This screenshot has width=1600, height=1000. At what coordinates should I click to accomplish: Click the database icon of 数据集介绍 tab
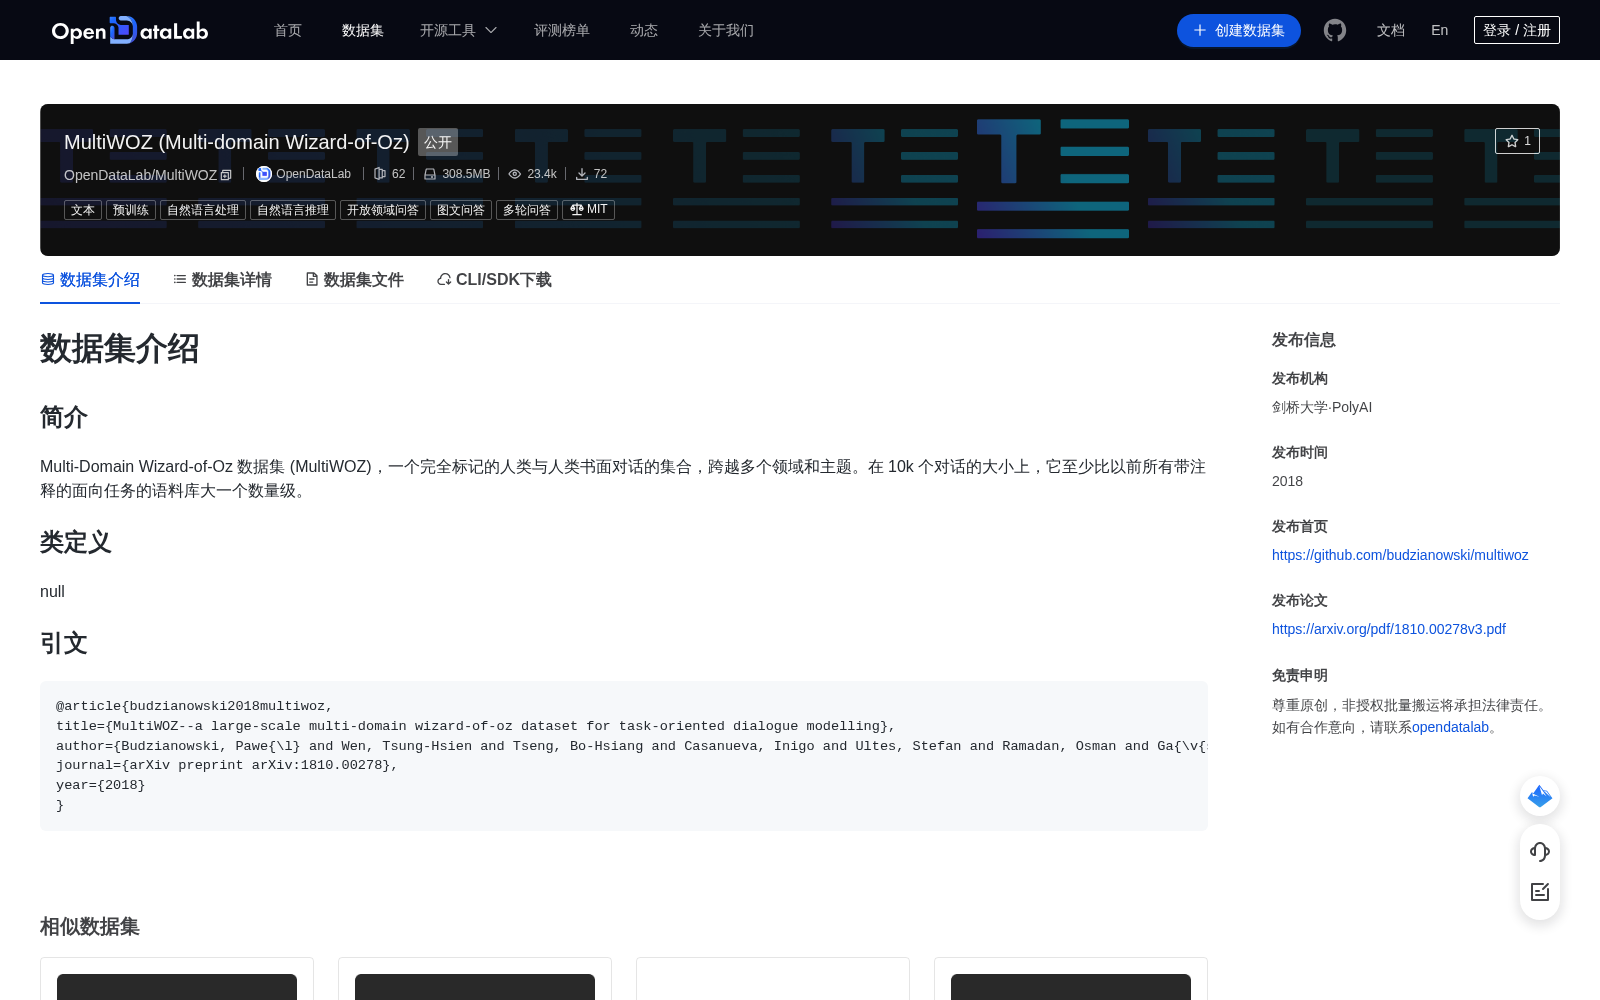point(48,279)
